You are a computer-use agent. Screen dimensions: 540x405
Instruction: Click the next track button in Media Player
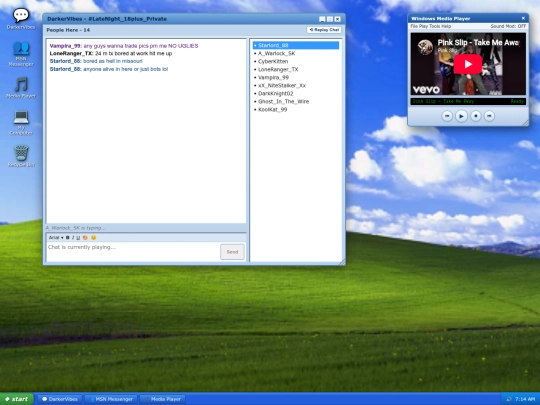click(x=489, y=116)
